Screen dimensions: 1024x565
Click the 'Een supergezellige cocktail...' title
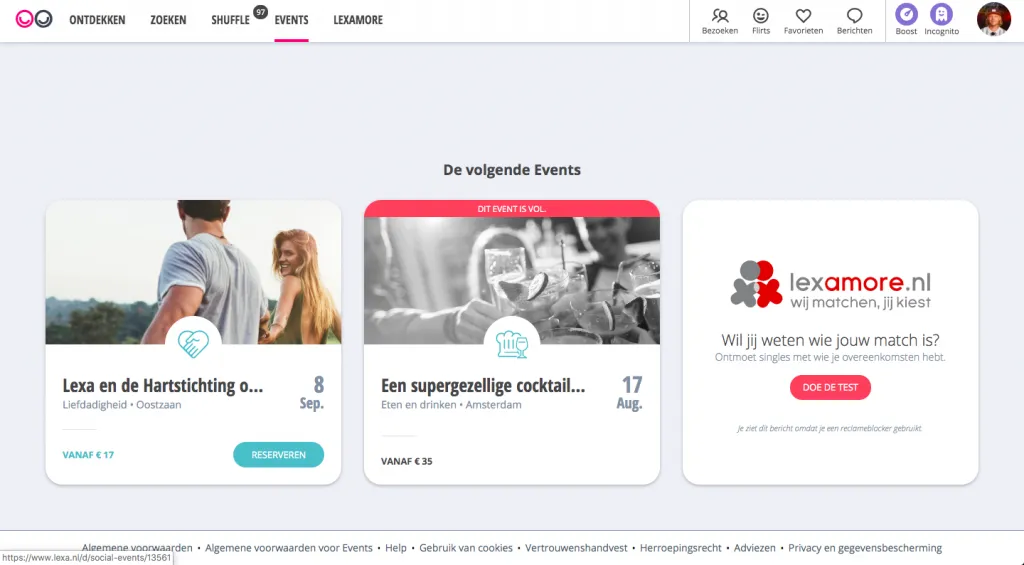tap(483, 385)
